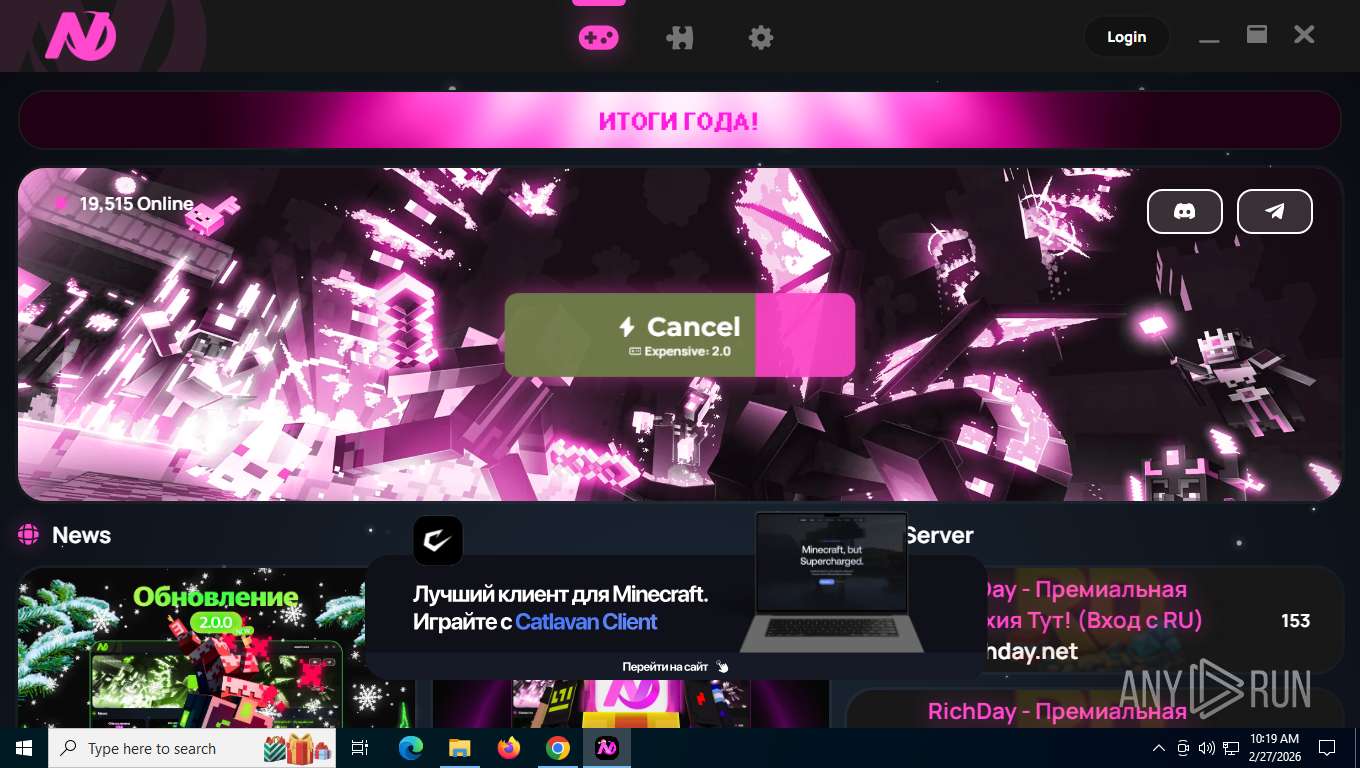
Task: Click the pink progress section of launch button
Action: click(805, 335)
